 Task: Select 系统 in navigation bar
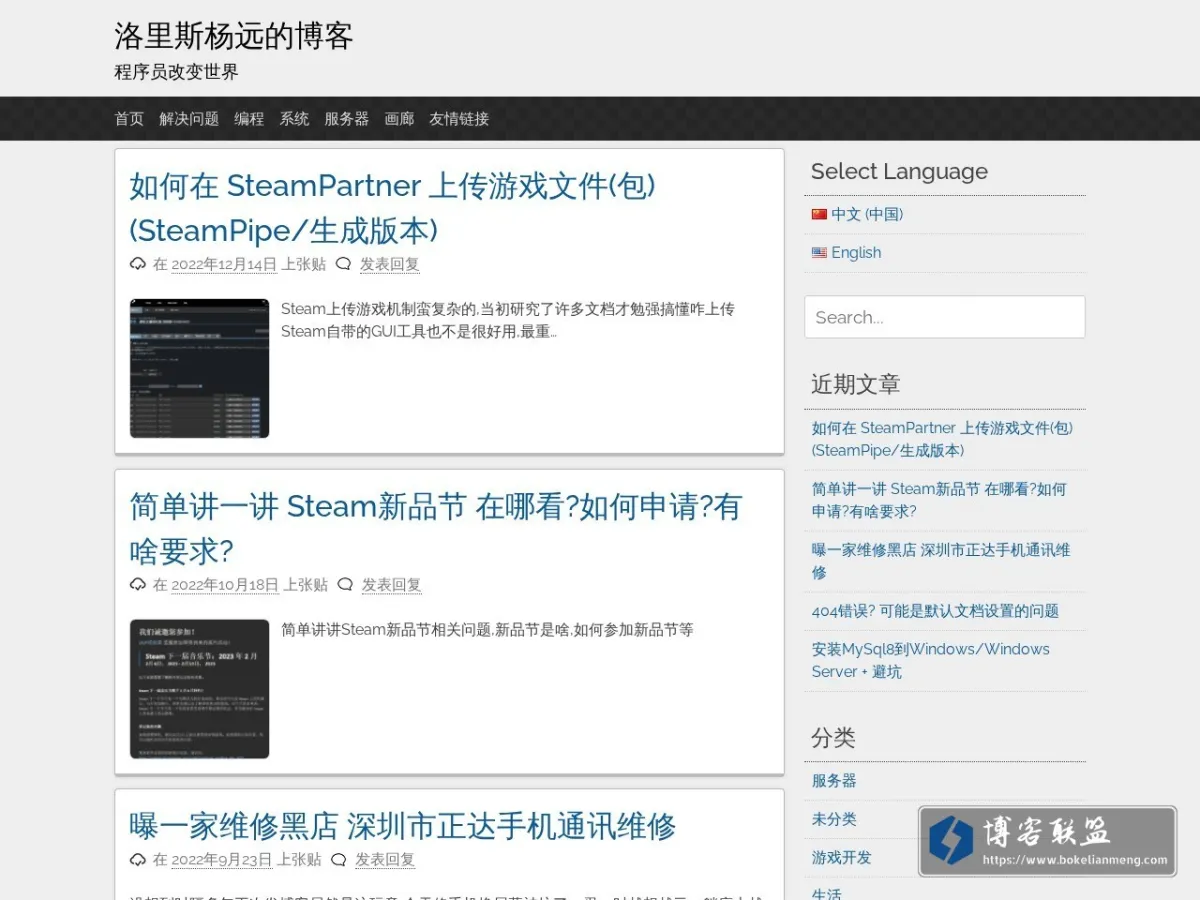[294, 118]
